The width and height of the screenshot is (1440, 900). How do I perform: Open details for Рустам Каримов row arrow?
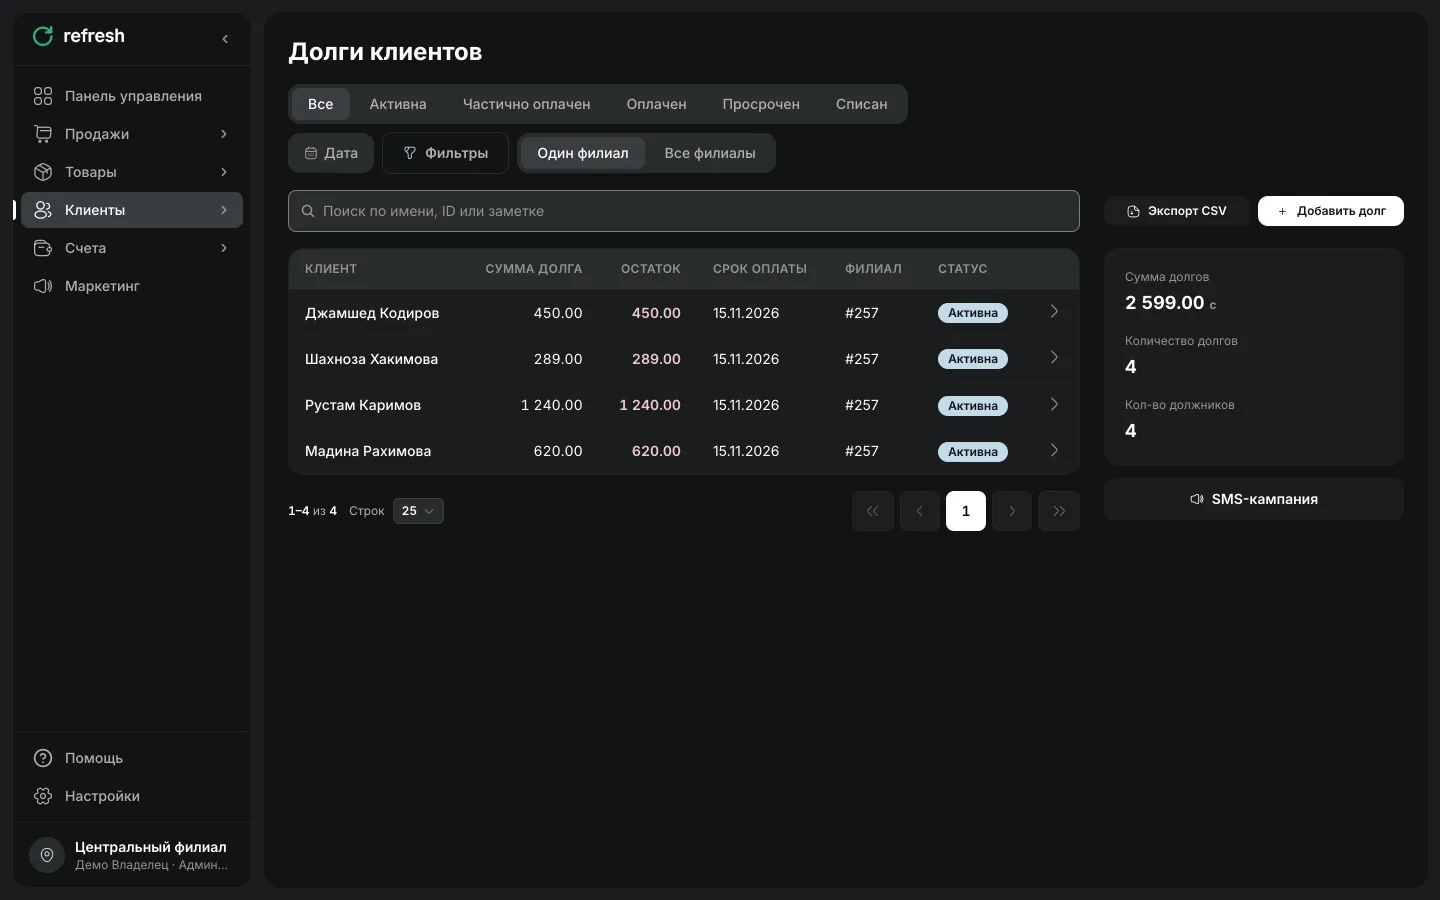pyautogui.click(x=1054, y=404)
